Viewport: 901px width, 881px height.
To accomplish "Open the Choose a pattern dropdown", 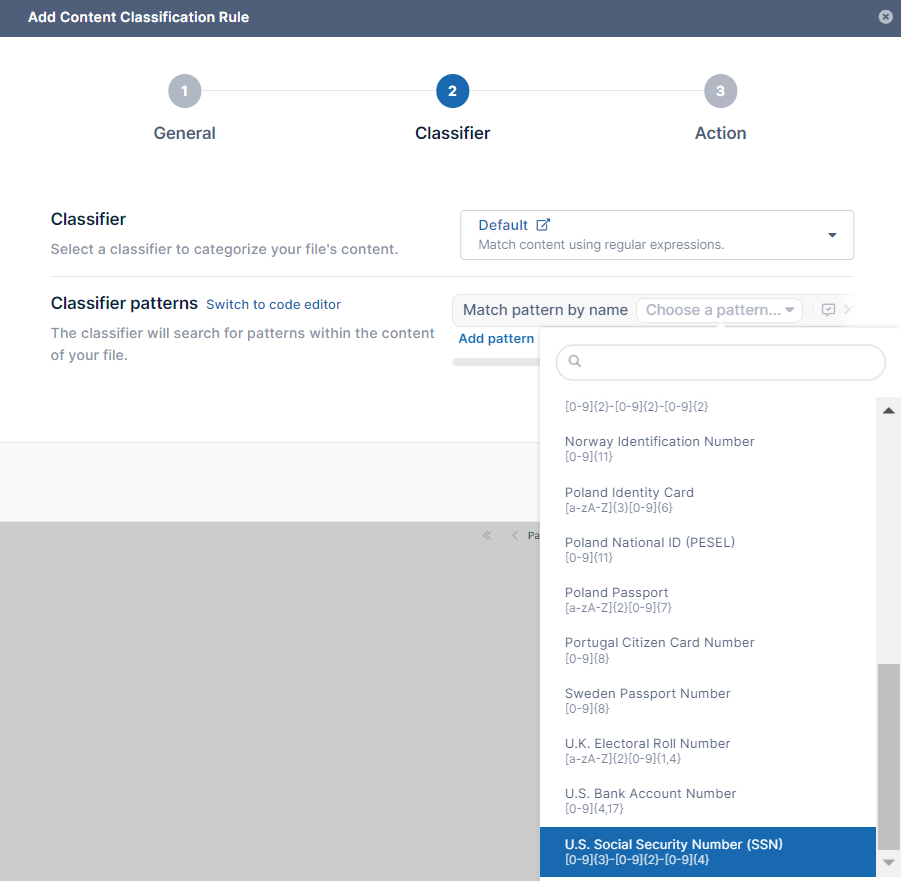I will click(x=719, y=310).
